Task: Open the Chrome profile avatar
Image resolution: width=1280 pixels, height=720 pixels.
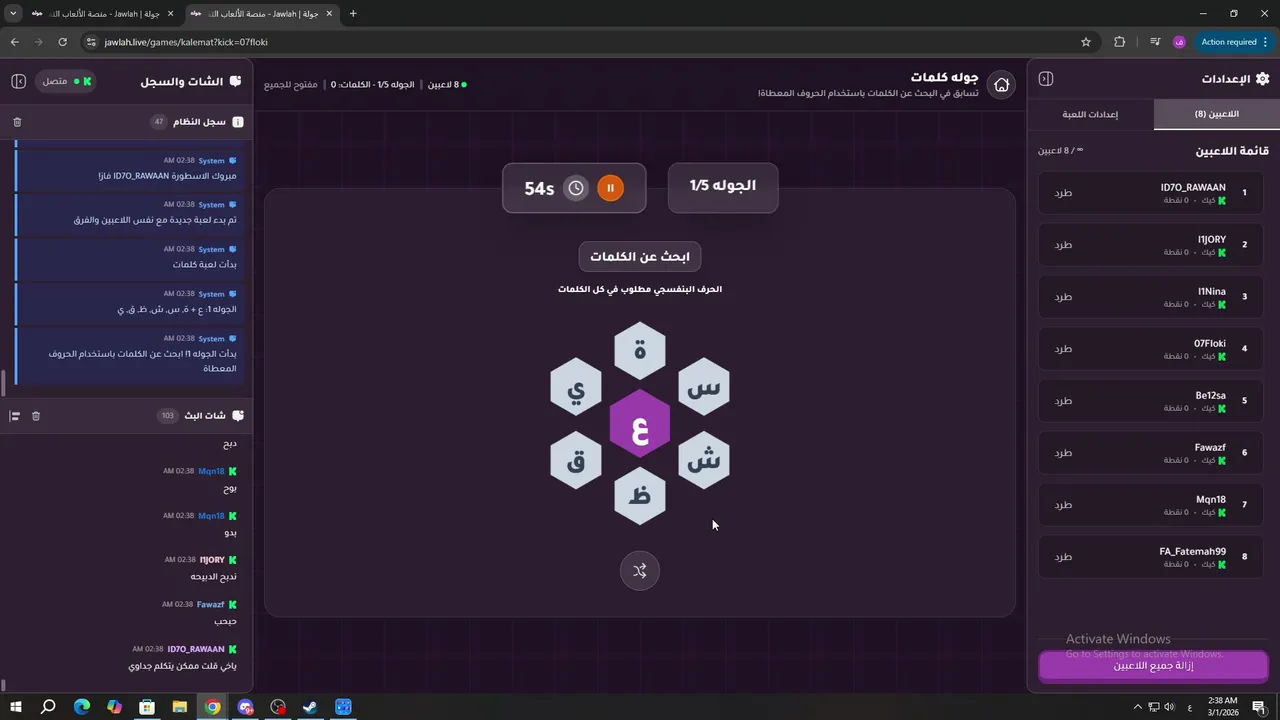Action: 1179,42
